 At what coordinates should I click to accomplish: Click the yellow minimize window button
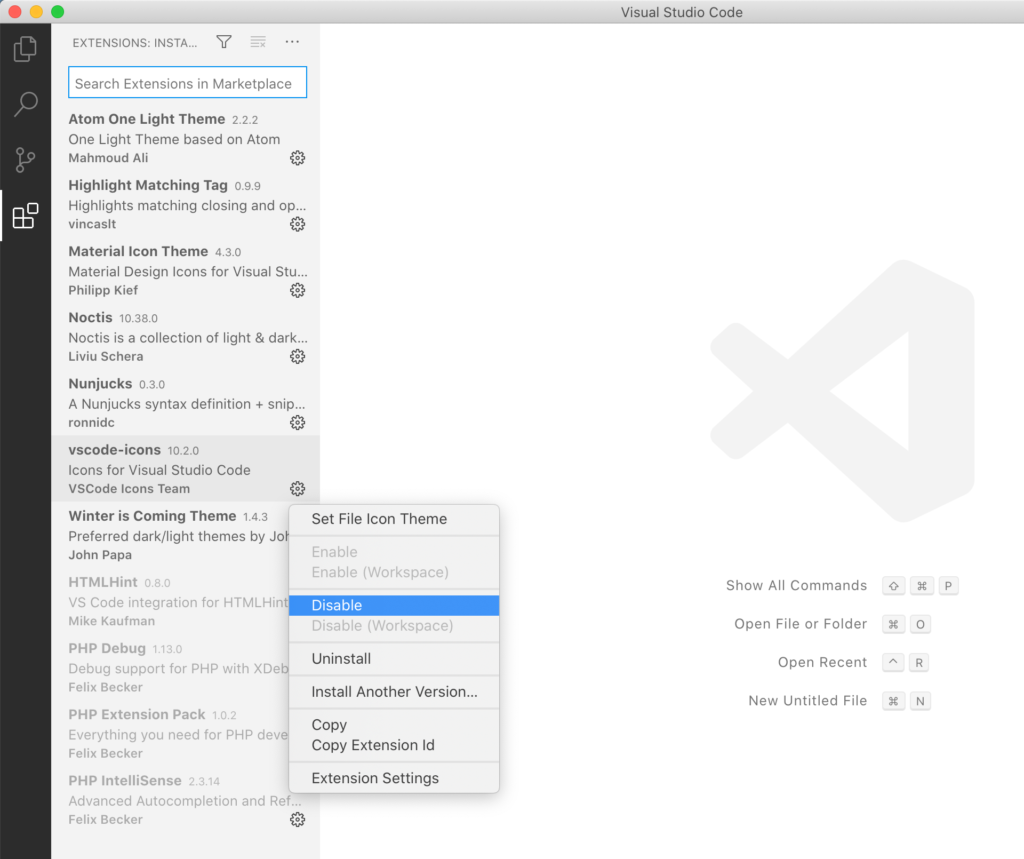(x=37, y=12)
